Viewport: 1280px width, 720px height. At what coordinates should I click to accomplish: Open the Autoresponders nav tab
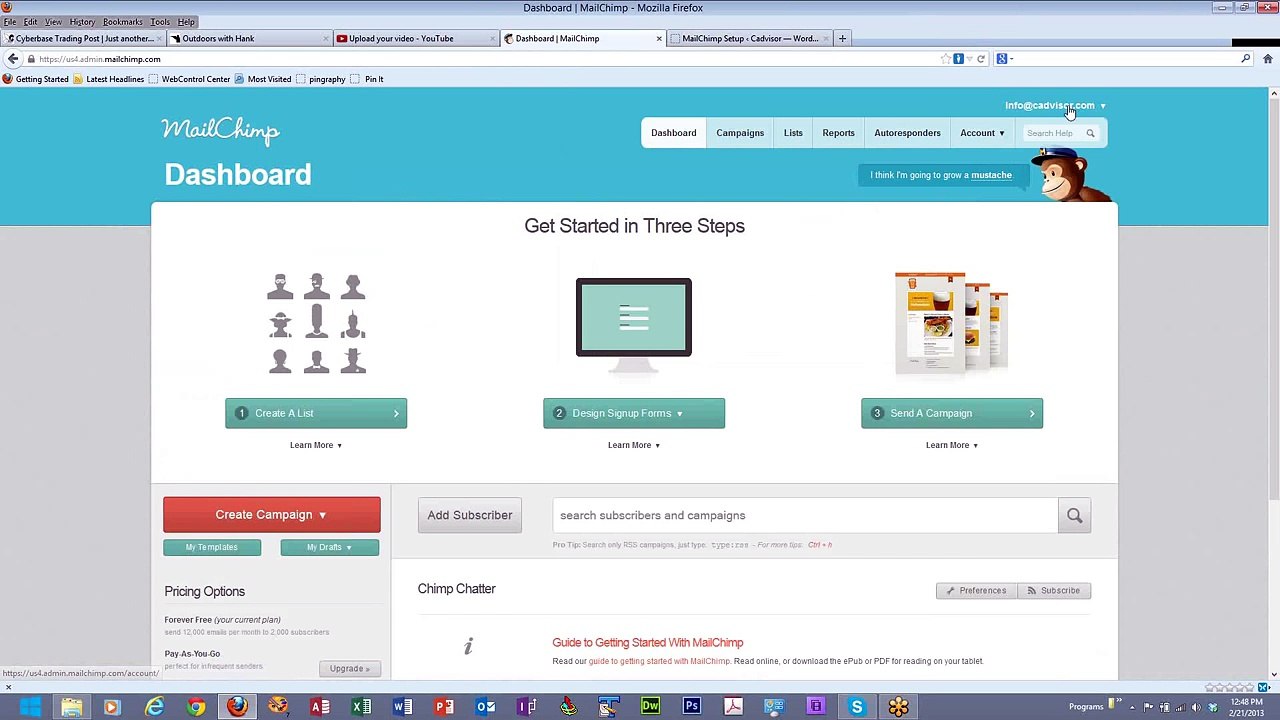907,133
